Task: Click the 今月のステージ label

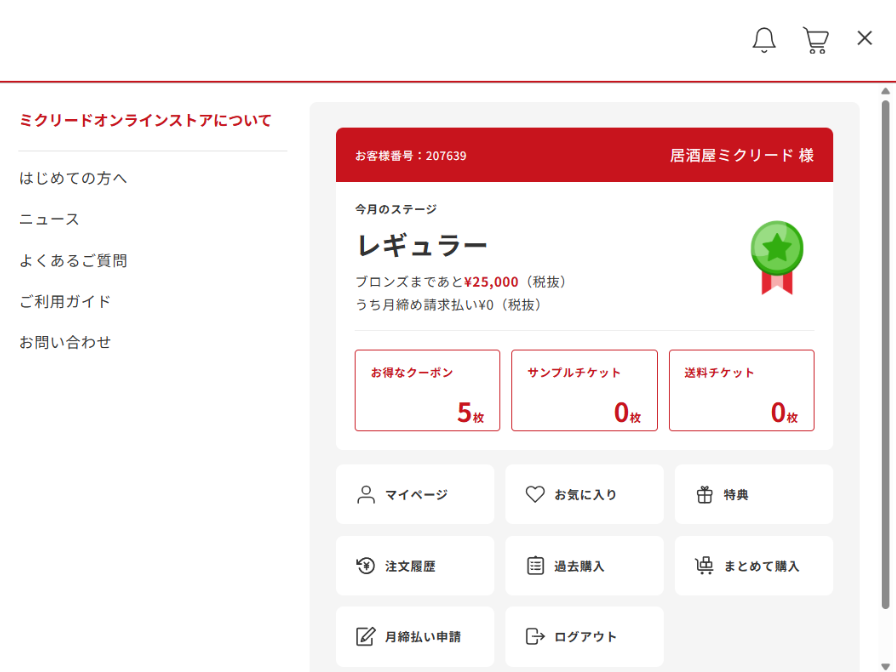Action: pyautogui.click(x=395, y=209)
